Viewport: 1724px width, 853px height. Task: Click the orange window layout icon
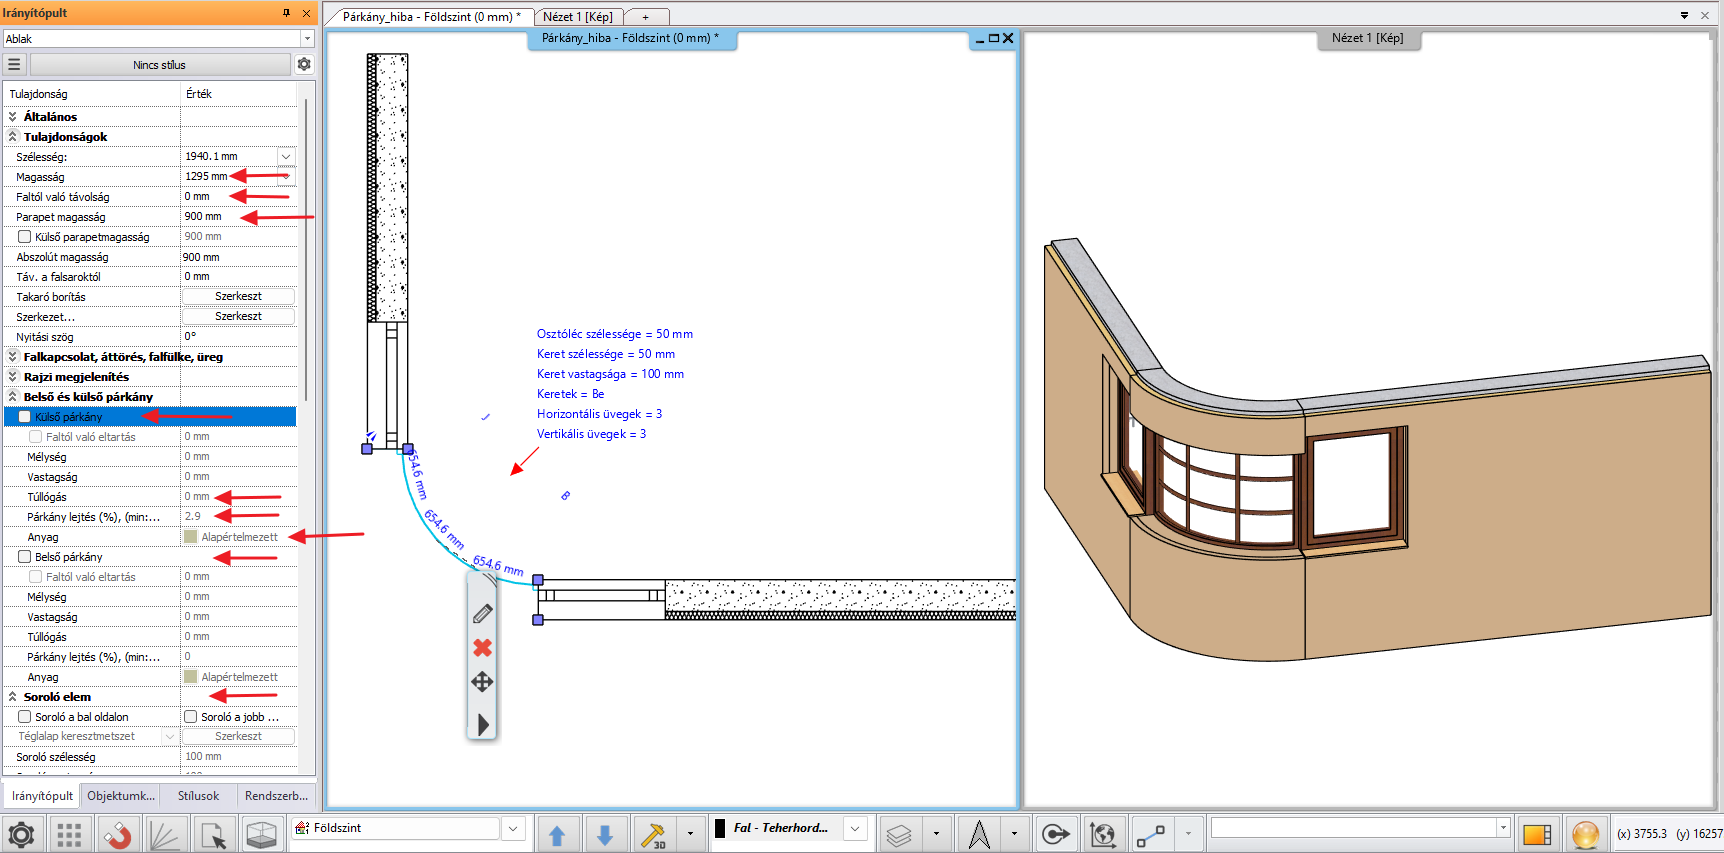[x=1537, y=834]
